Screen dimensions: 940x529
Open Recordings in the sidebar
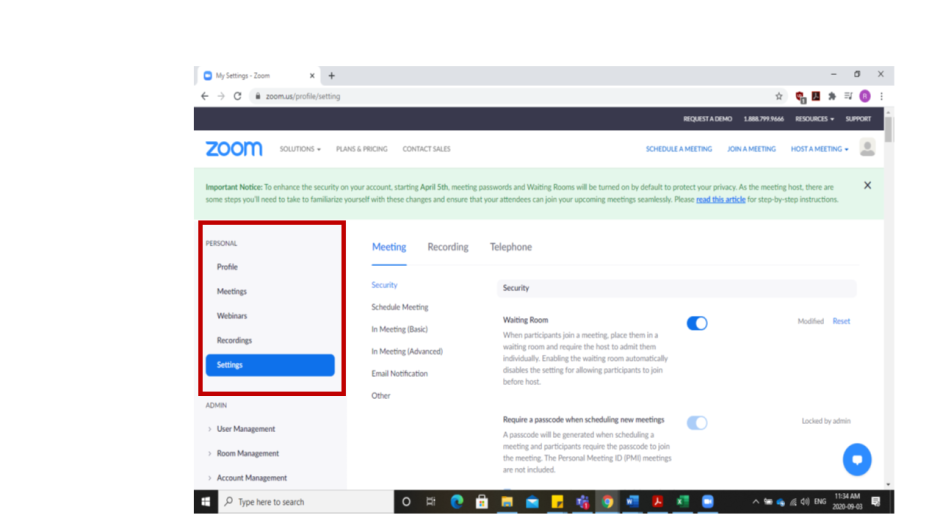click(x=234, y=341)
